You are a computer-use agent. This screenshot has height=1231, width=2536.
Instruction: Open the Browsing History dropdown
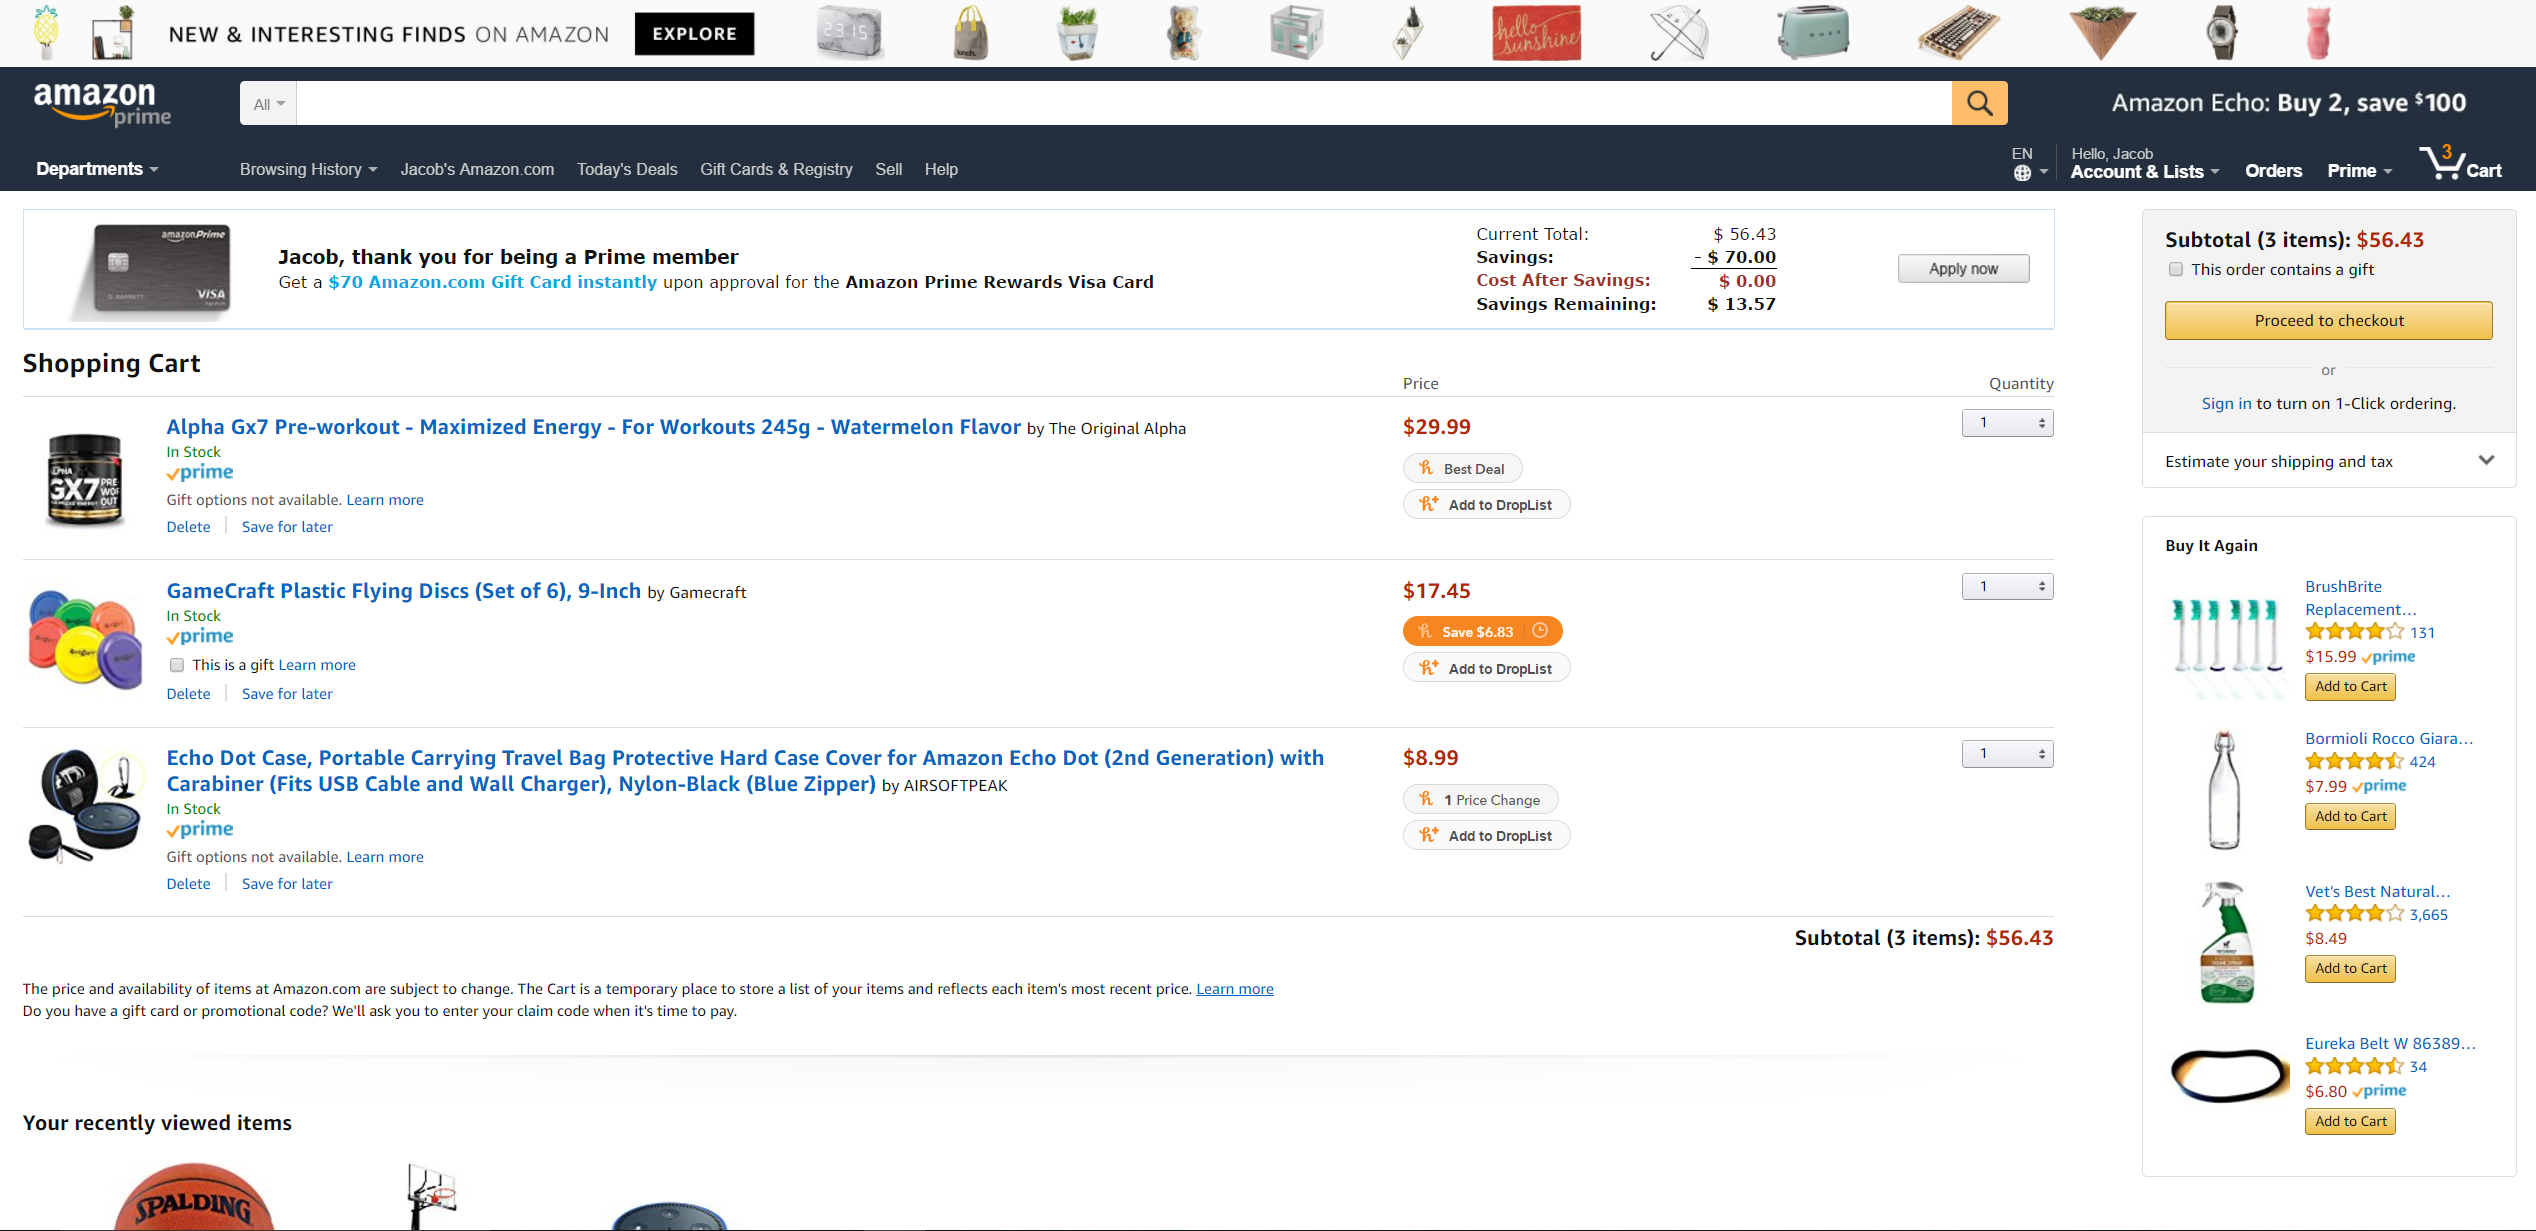coord(308,169)
